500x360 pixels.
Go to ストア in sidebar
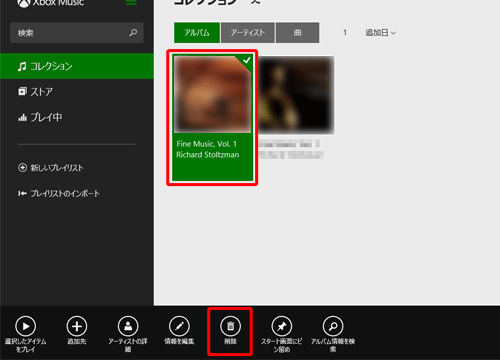coord(35,92)
